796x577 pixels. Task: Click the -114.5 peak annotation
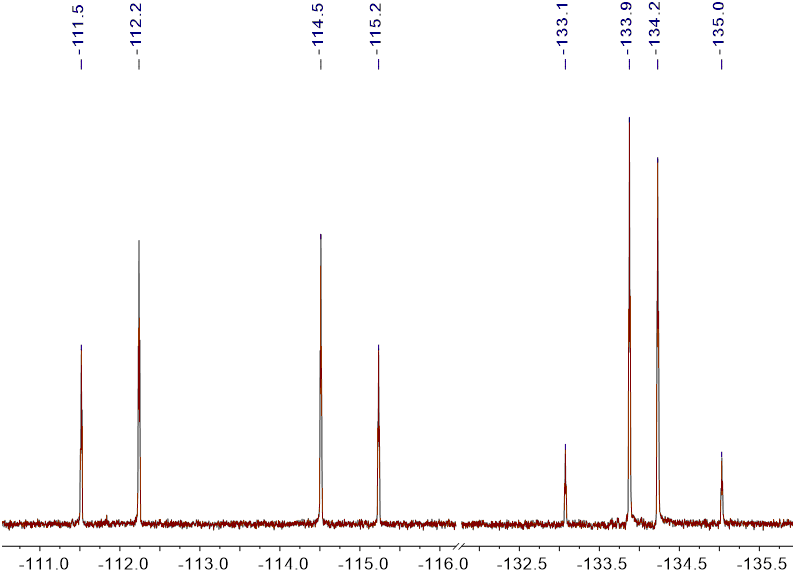click(320, 35)
